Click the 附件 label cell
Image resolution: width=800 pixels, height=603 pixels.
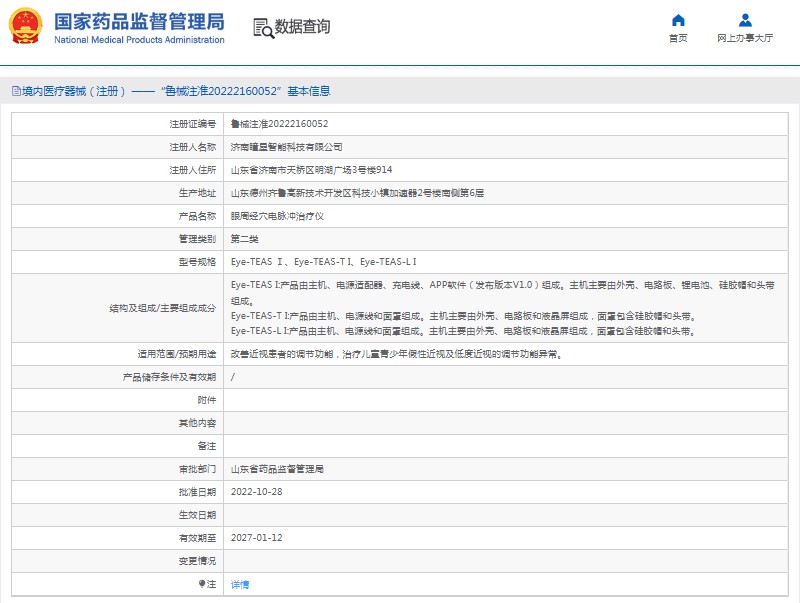(117, 400)
